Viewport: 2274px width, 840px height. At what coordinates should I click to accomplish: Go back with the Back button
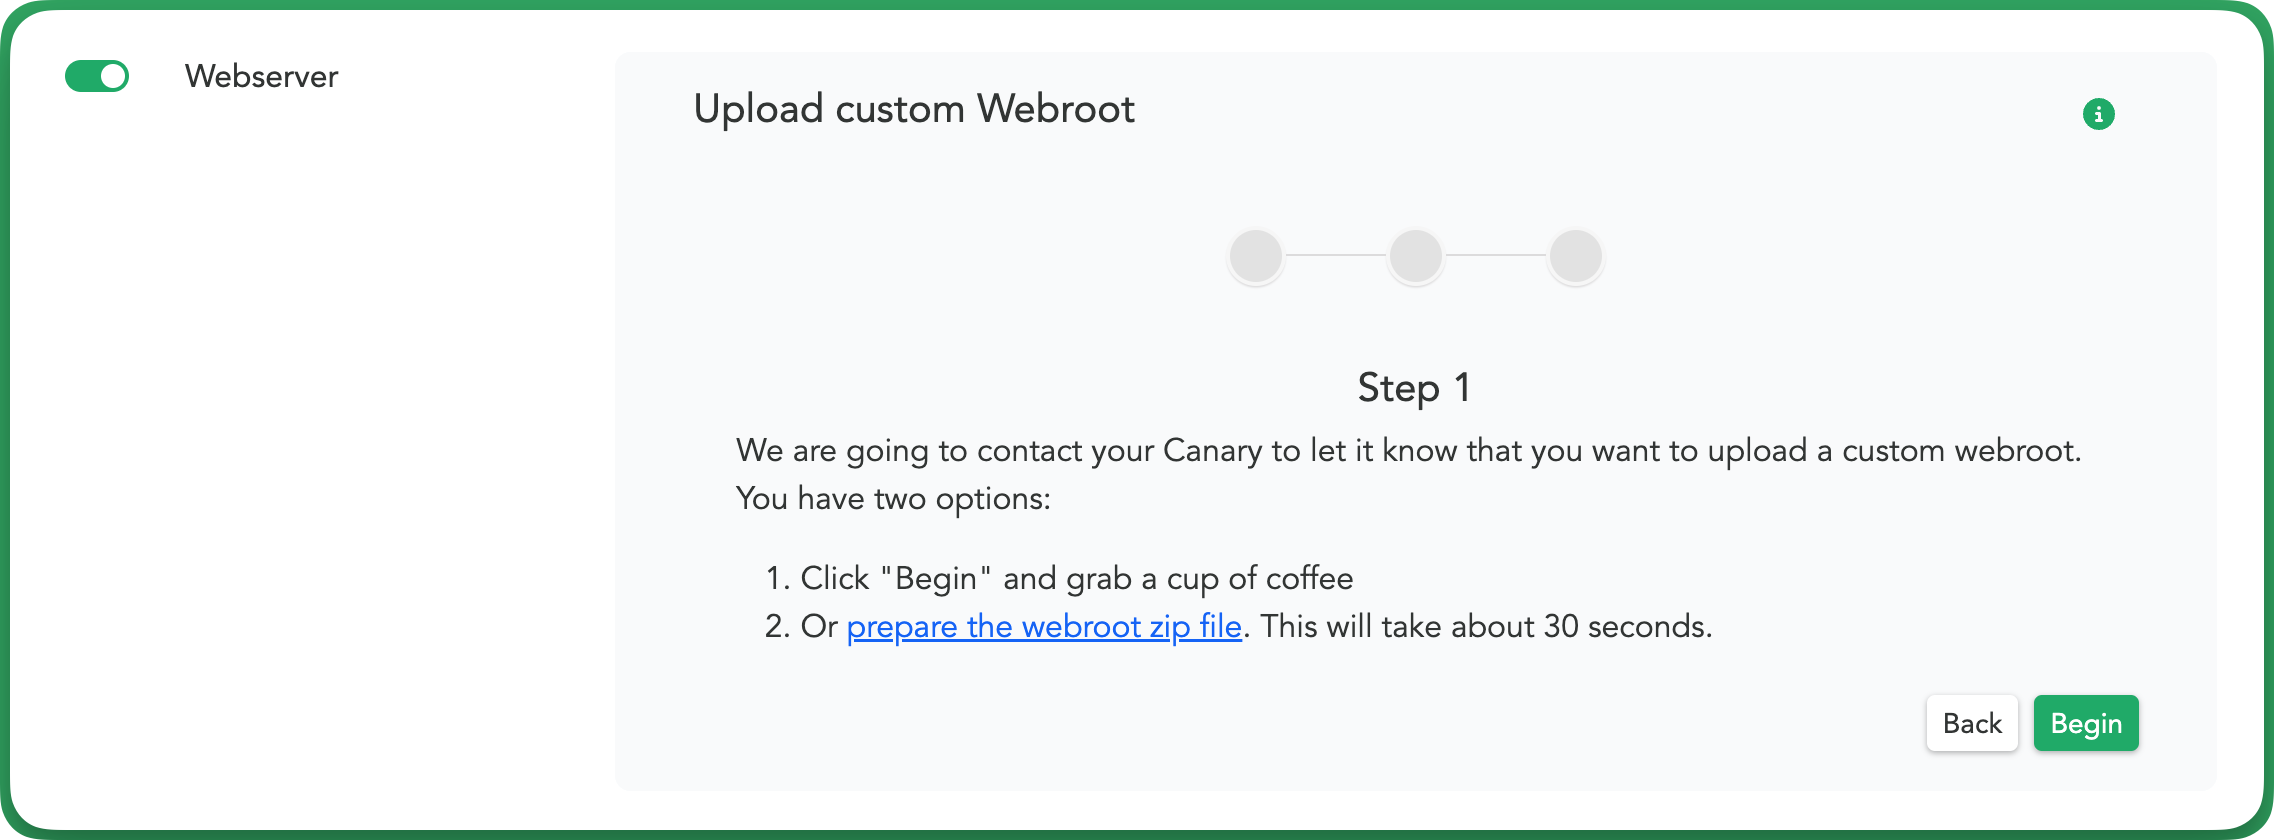click(1972, 723)
